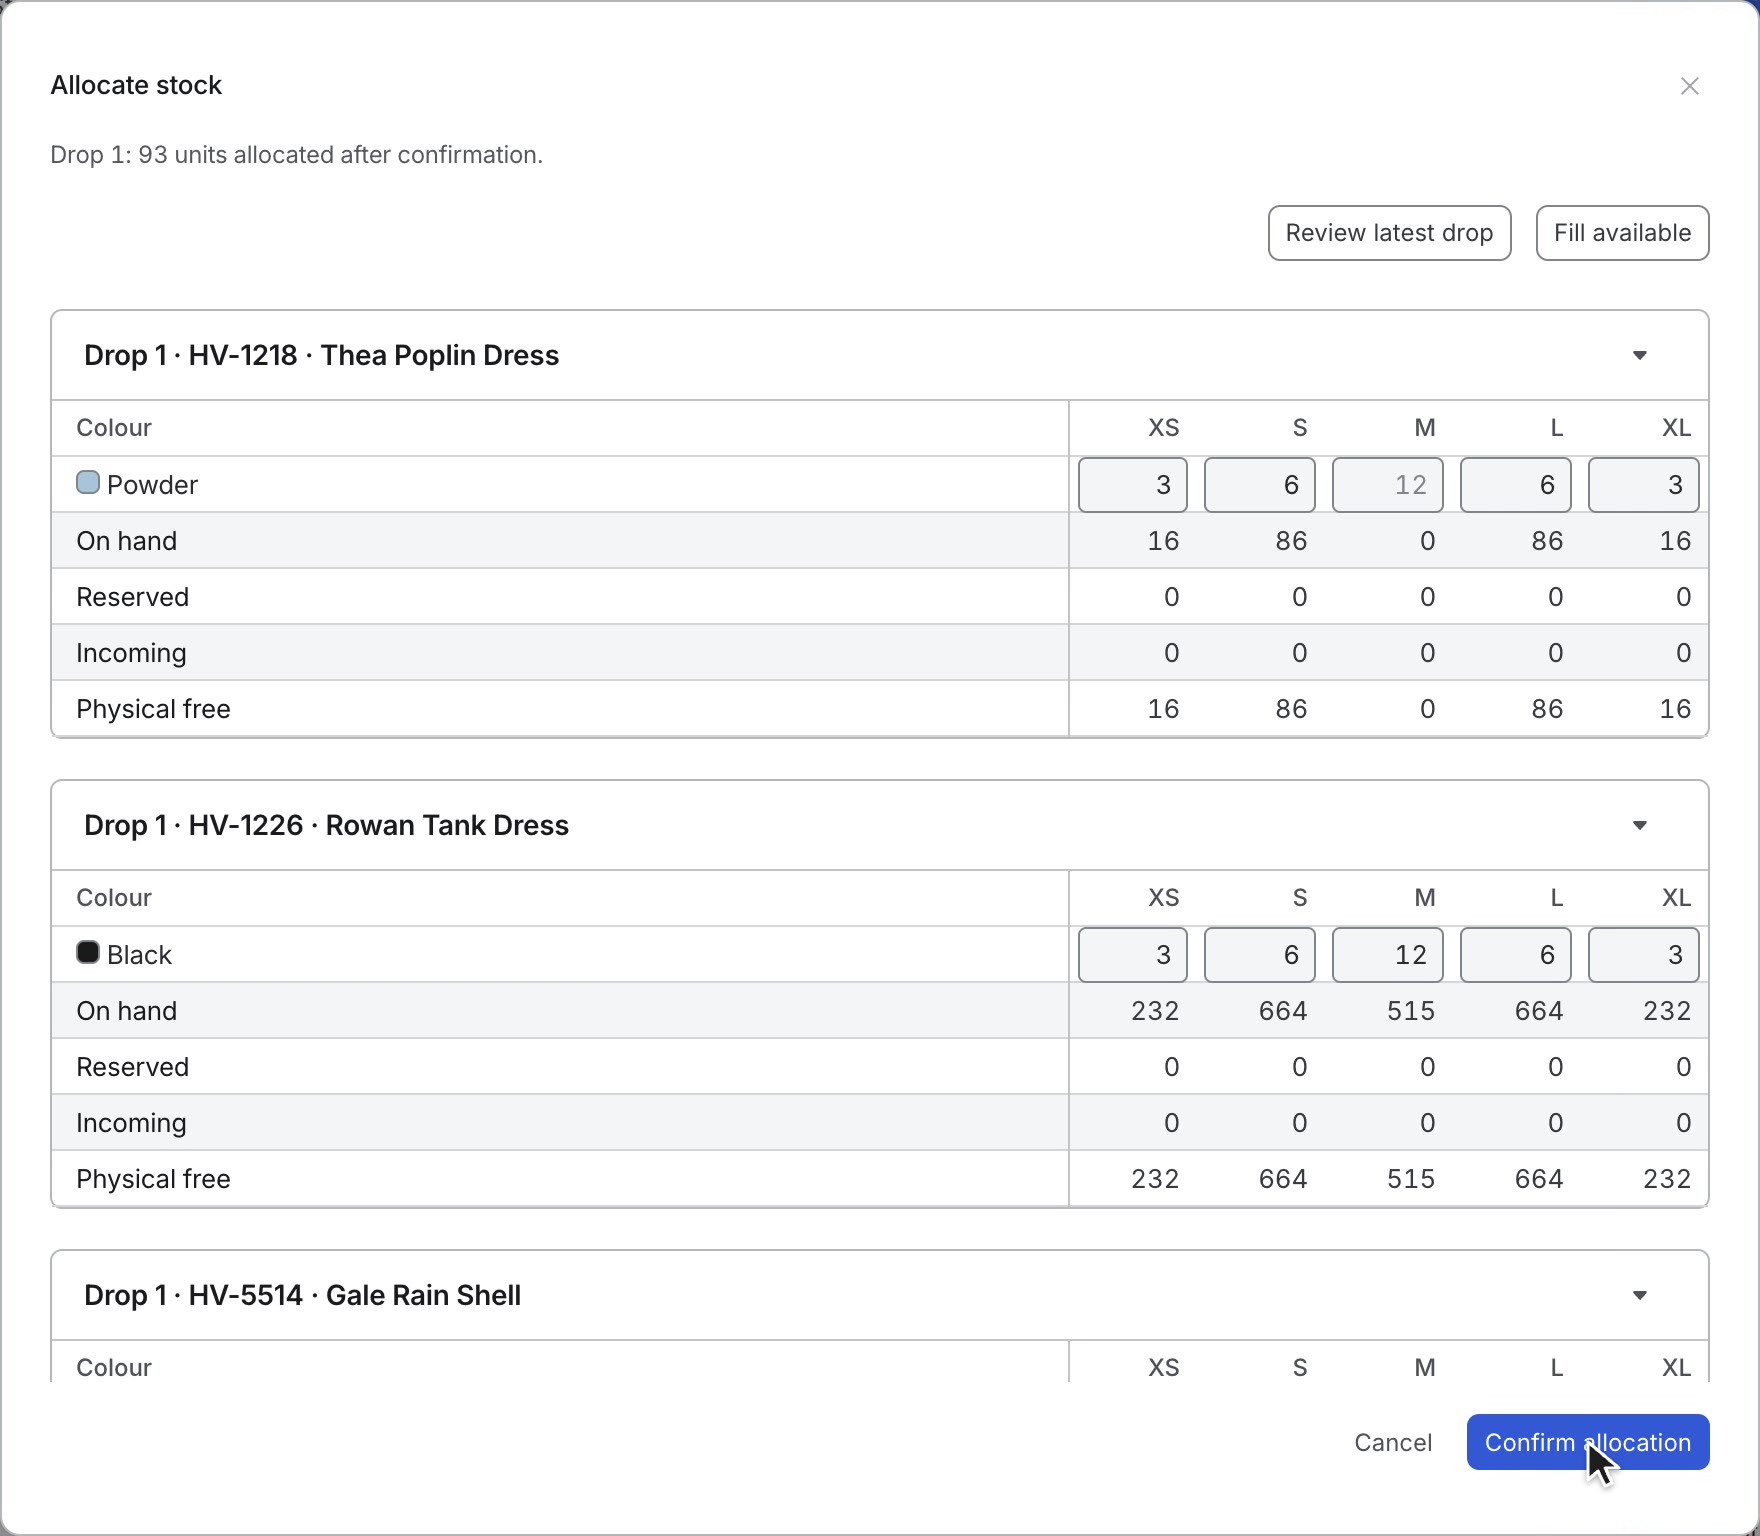This screenshot has height=1536, width=1760.
Task: Click the Black colour label
Action: point(139,955)
